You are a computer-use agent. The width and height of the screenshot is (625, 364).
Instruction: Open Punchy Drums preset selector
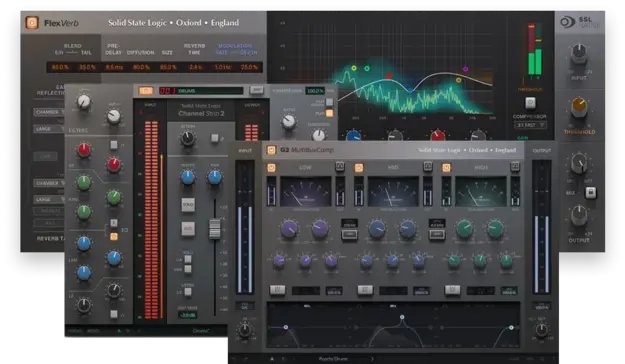(333, 359)
